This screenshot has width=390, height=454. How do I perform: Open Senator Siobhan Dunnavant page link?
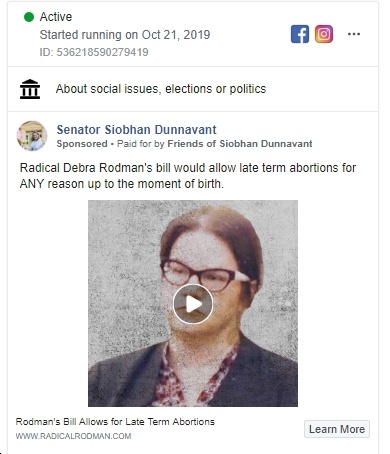click(x=136, y=129)
